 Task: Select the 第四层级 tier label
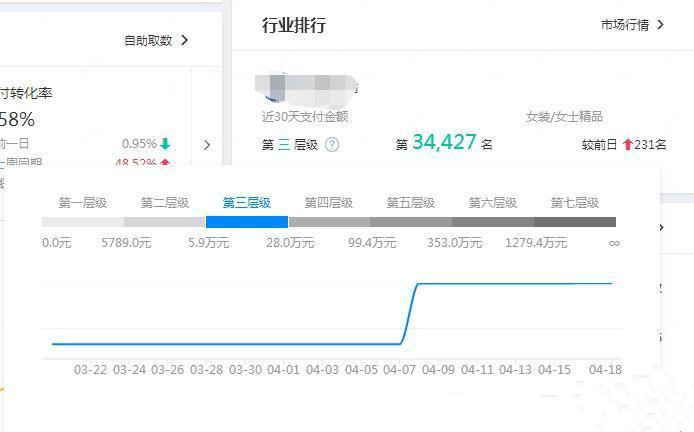(x=328, y=203)
